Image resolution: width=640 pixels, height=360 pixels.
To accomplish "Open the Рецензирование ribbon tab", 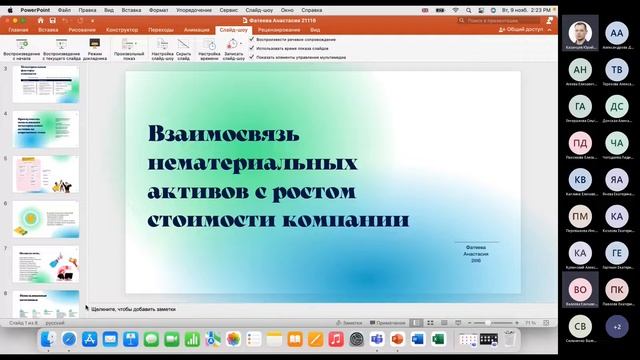I will click(x=279, y=30).
